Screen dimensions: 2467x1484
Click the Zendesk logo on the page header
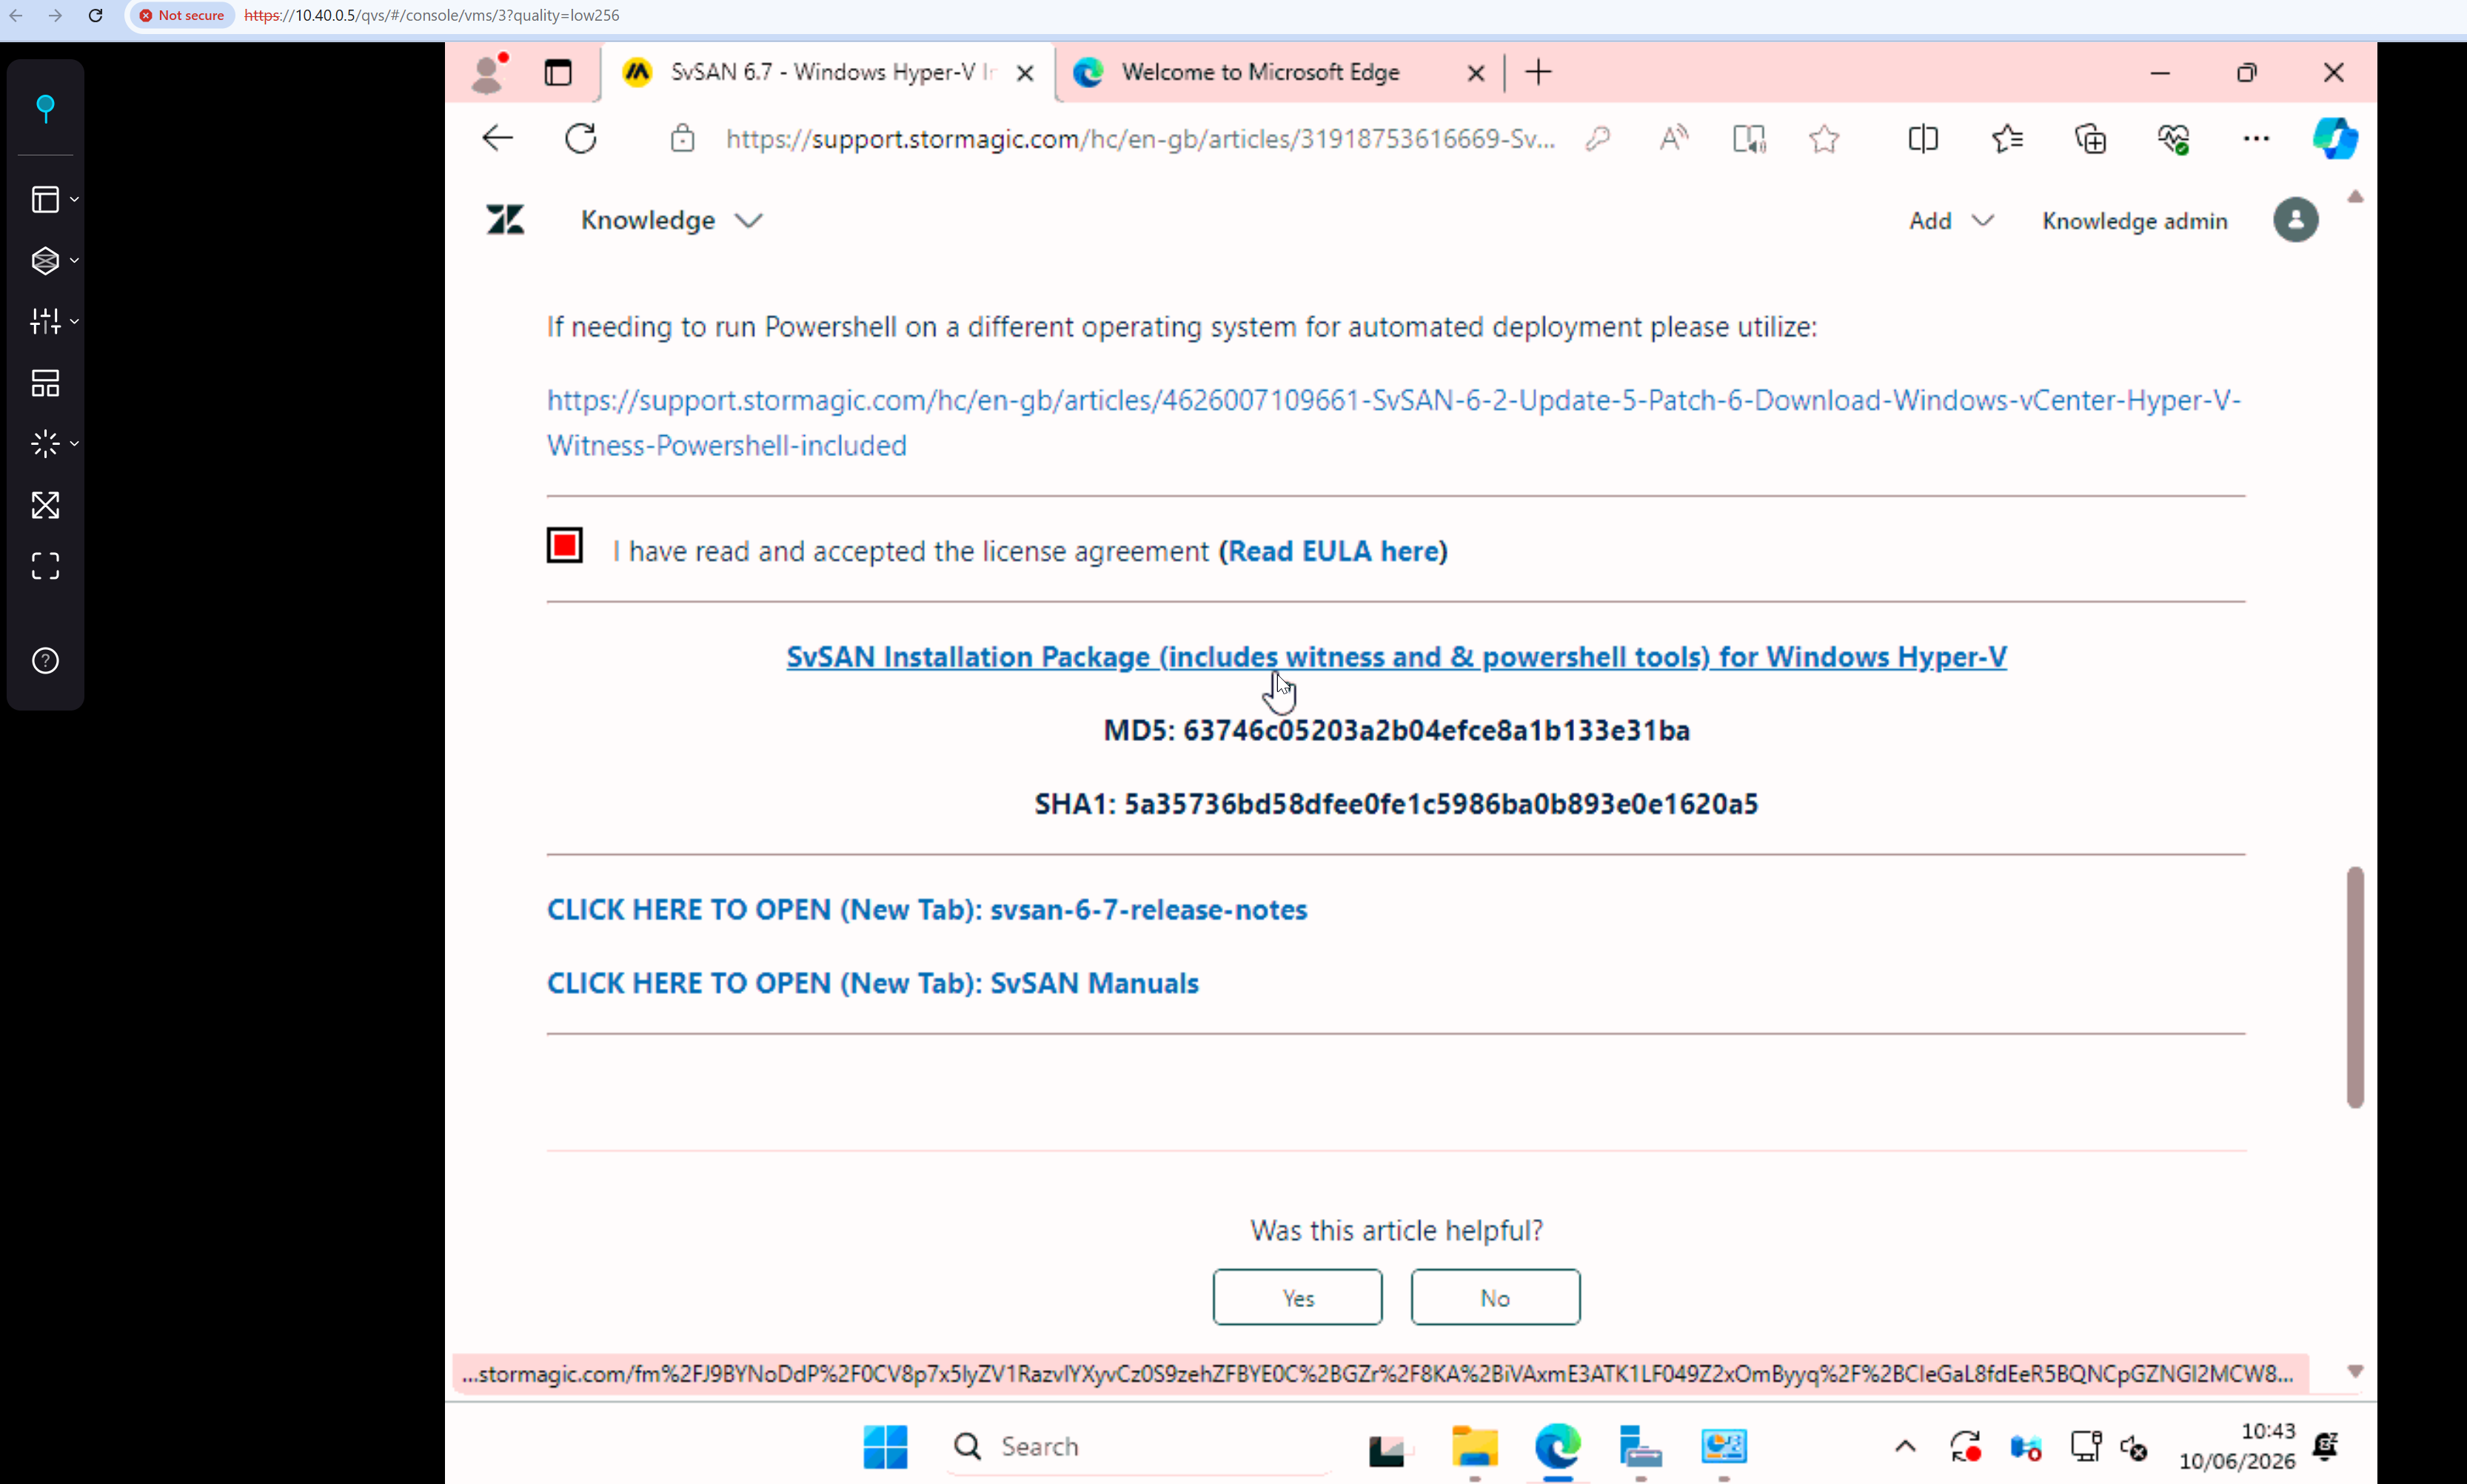505,220
